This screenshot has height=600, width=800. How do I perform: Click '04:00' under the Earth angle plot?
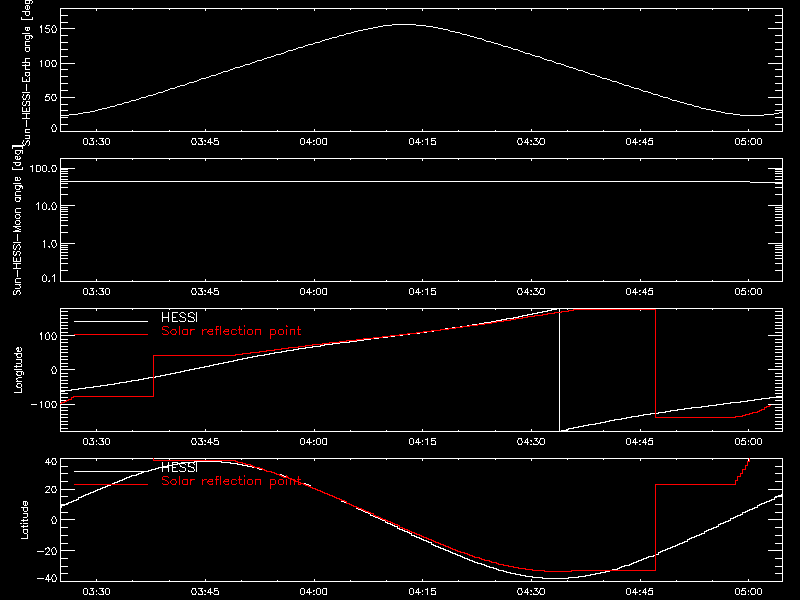click(314, 142)
